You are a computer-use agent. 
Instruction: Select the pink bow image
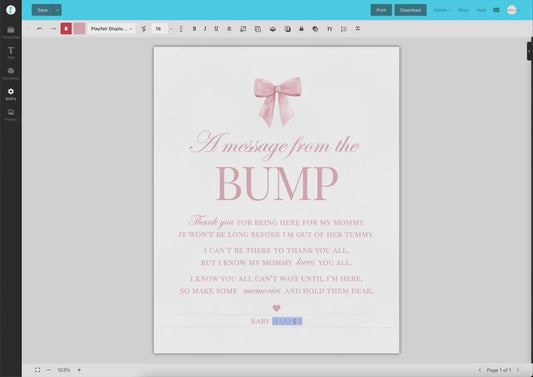pos(277,101)
